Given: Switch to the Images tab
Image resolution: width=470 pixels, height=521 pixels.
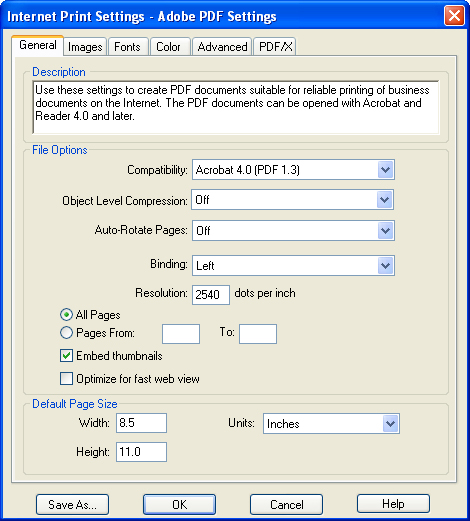Looking at the screenshot, I should [85, 47].
